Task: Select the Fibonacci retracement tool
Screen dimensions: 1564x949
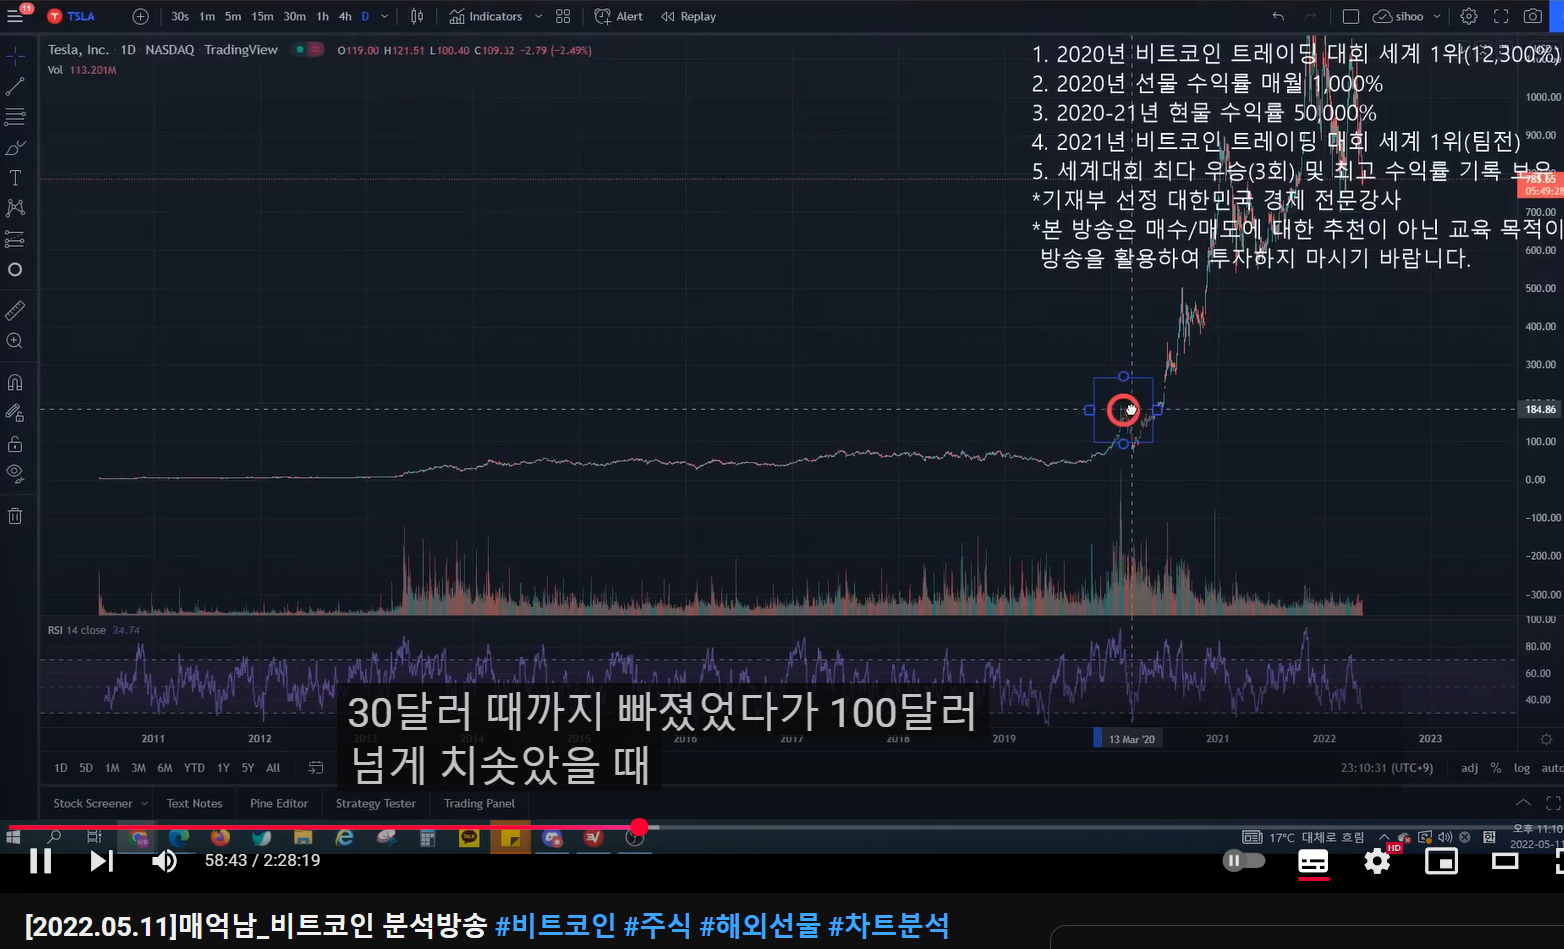Action: click(15, 117)
